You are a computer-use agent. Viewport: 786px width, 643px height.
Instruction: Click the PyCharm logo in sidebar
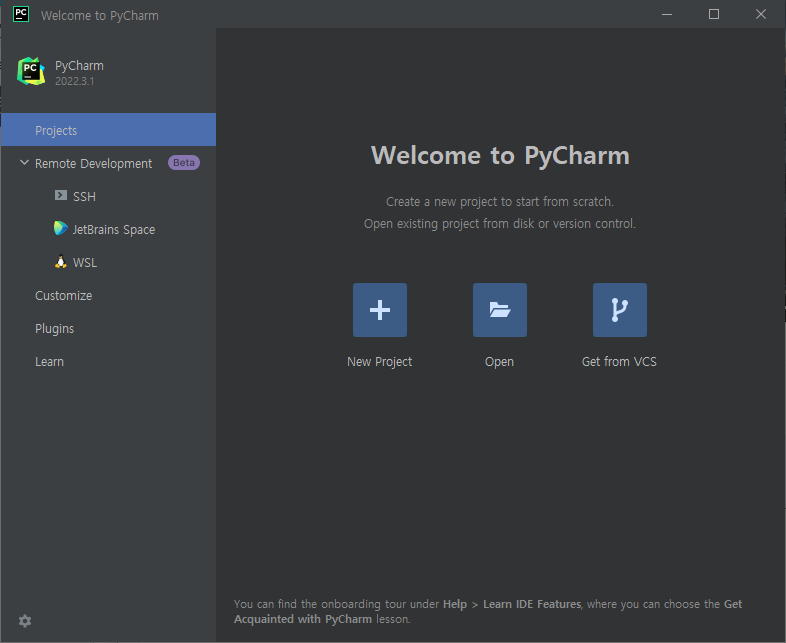pos(31,71)
